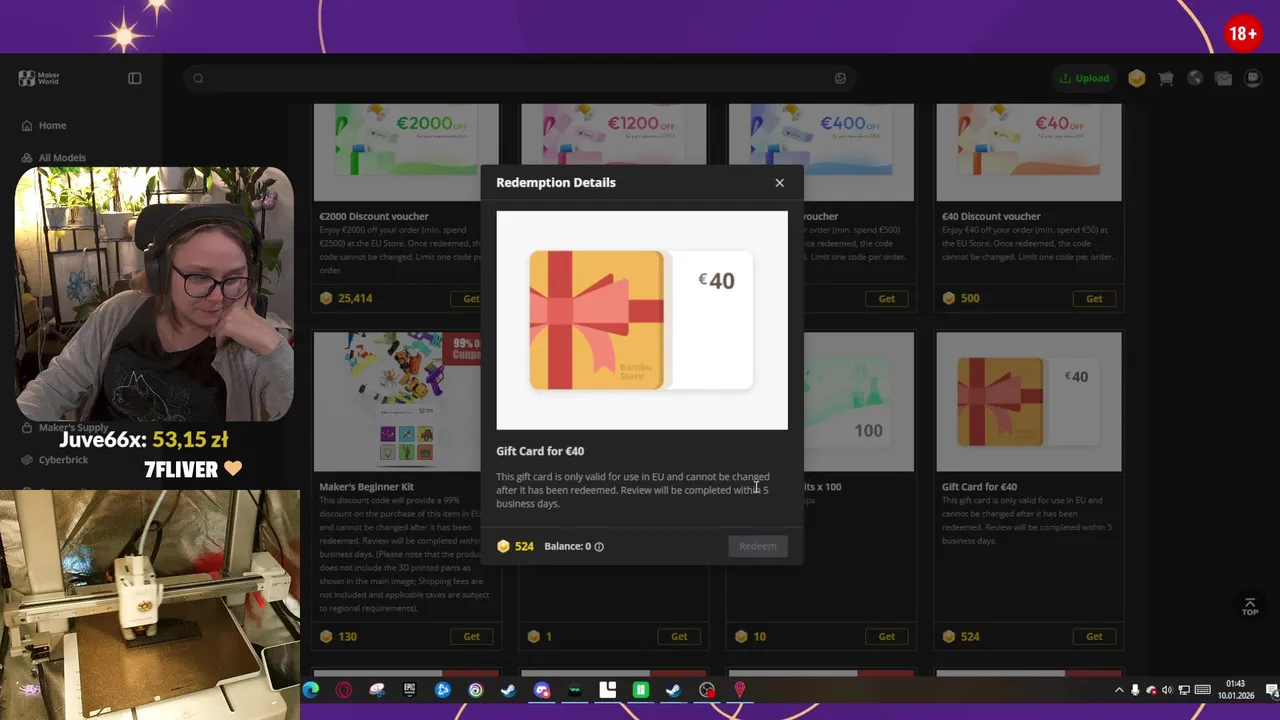Viewport: 1280px width, 720px height.
Task: Click the Gift Card for €40 grid thumbnail
Action: (x=1029, y=402)
